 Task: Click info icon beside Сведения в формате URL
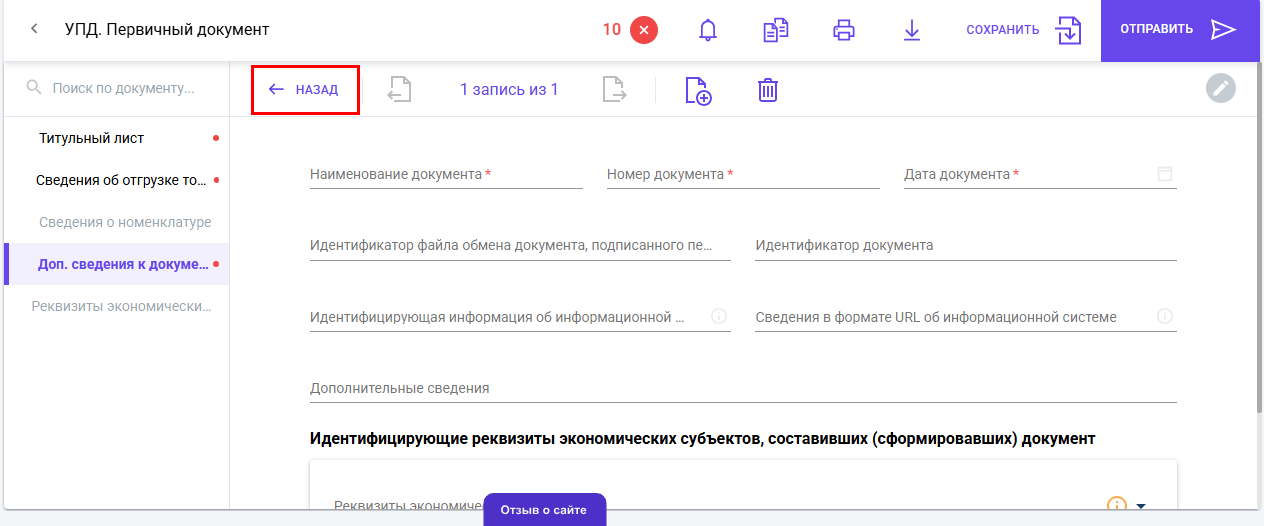[1165, 316]
